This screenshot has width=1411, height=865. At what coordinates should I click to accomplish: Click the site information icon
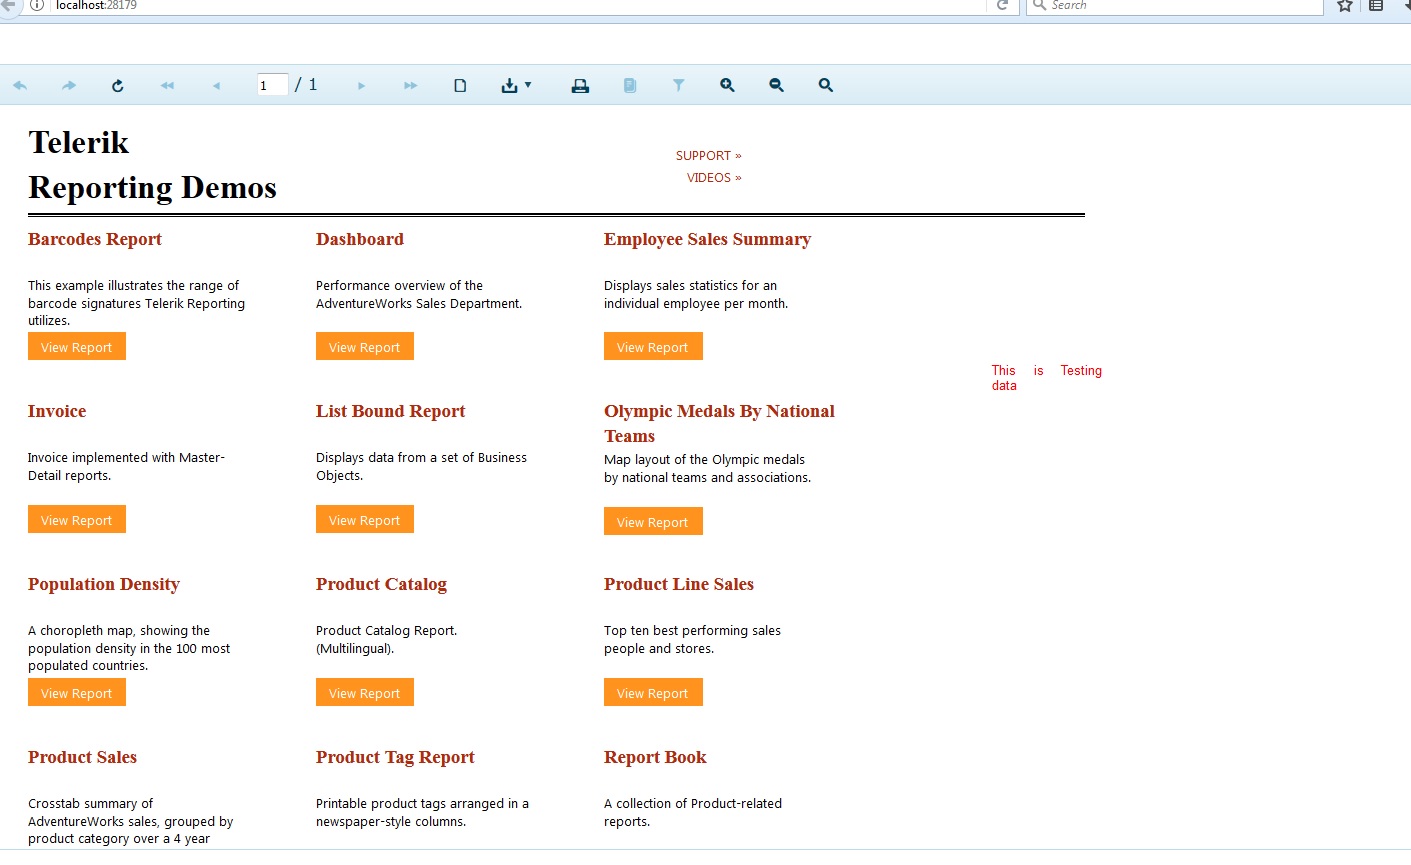pyautogui.click(x=36, y=5)
